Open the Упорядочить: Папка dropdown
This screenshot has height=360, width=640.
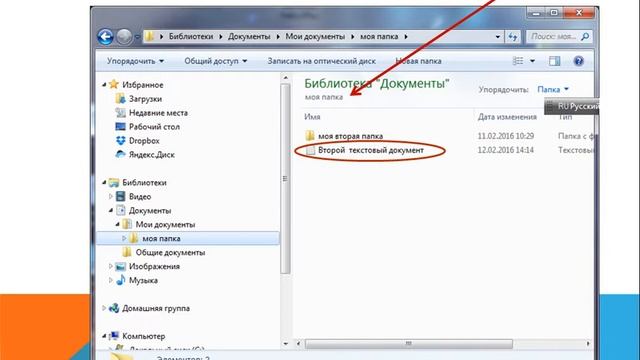553,89
